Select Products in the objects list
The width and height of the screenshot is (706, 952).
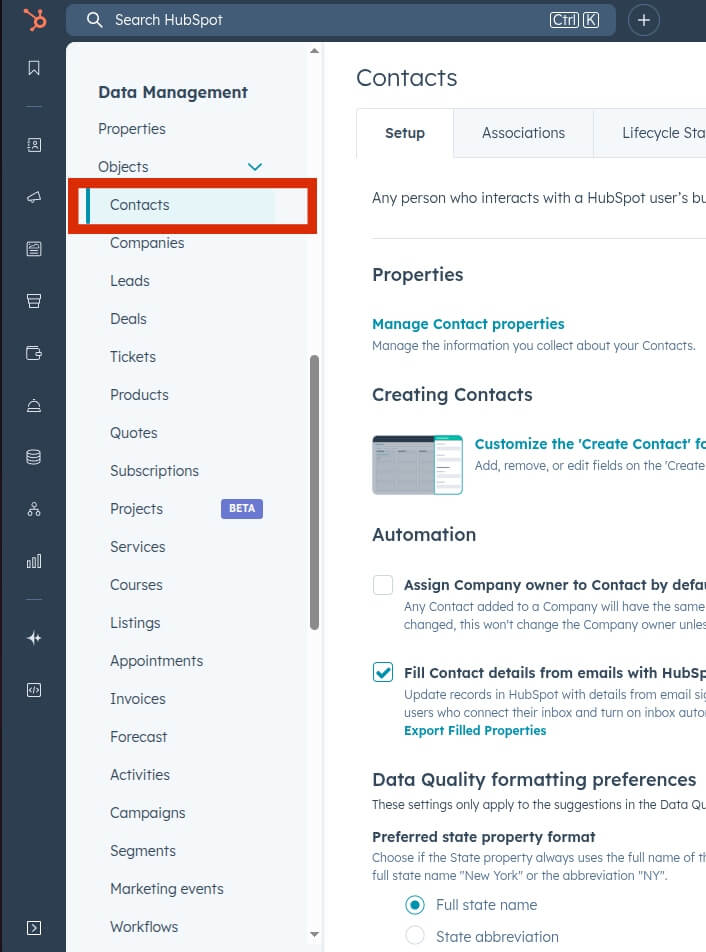click(x=140, y=395)
